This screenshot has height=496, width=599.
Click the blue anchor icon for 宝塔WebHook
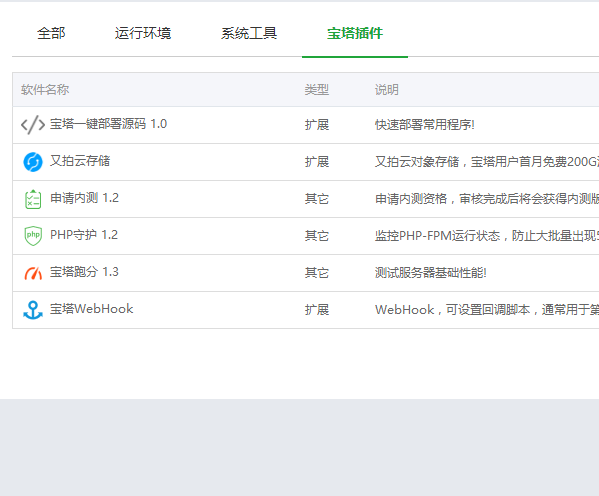(33, 310)
